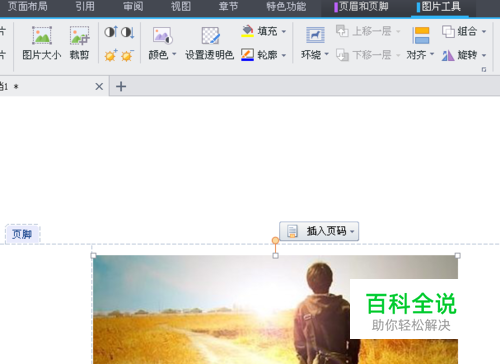The image size is (500, 364).
Task: Click the top-right image resize handle
Action: [458, 256]
